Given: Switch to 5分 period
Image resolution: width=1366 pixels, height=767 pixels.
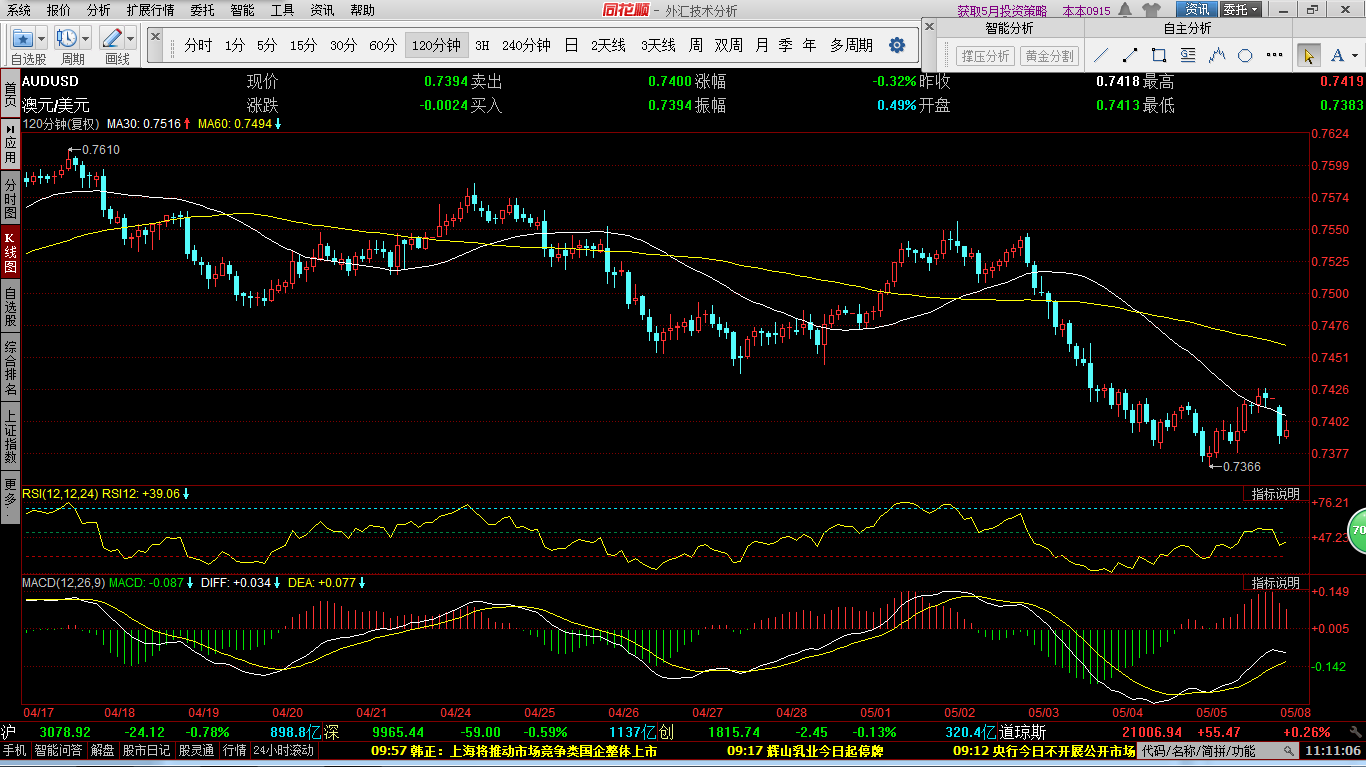Looking at the screenshot, I should coord(267,45).
